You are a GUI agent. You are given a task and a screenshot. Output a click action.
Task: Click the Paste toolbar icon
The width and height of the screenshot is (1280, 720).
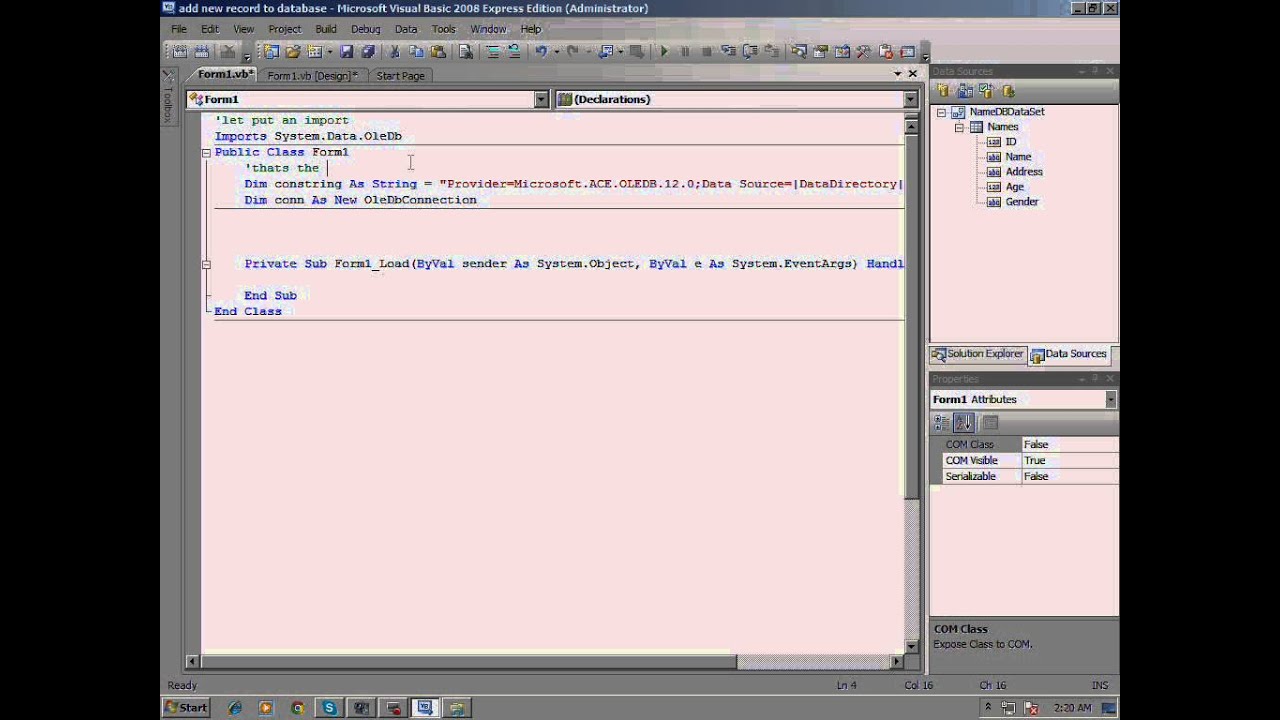click(x=438, y=51)
